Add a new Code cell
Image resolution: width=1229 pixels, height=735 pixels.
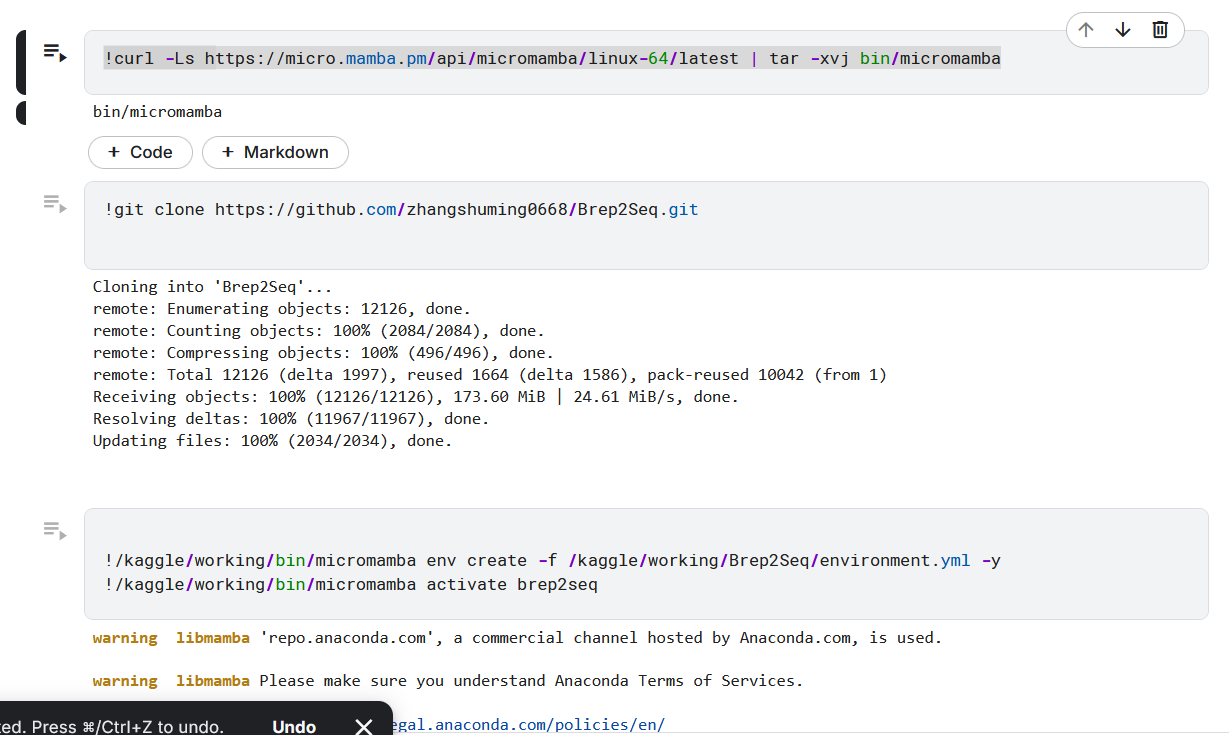pos(140,152)
